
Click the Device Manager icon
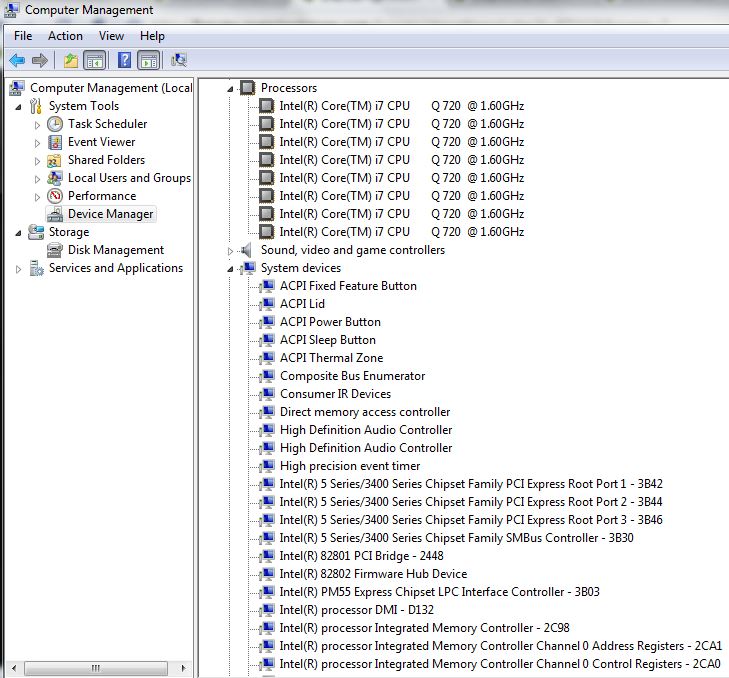click(x=55, y=214)
